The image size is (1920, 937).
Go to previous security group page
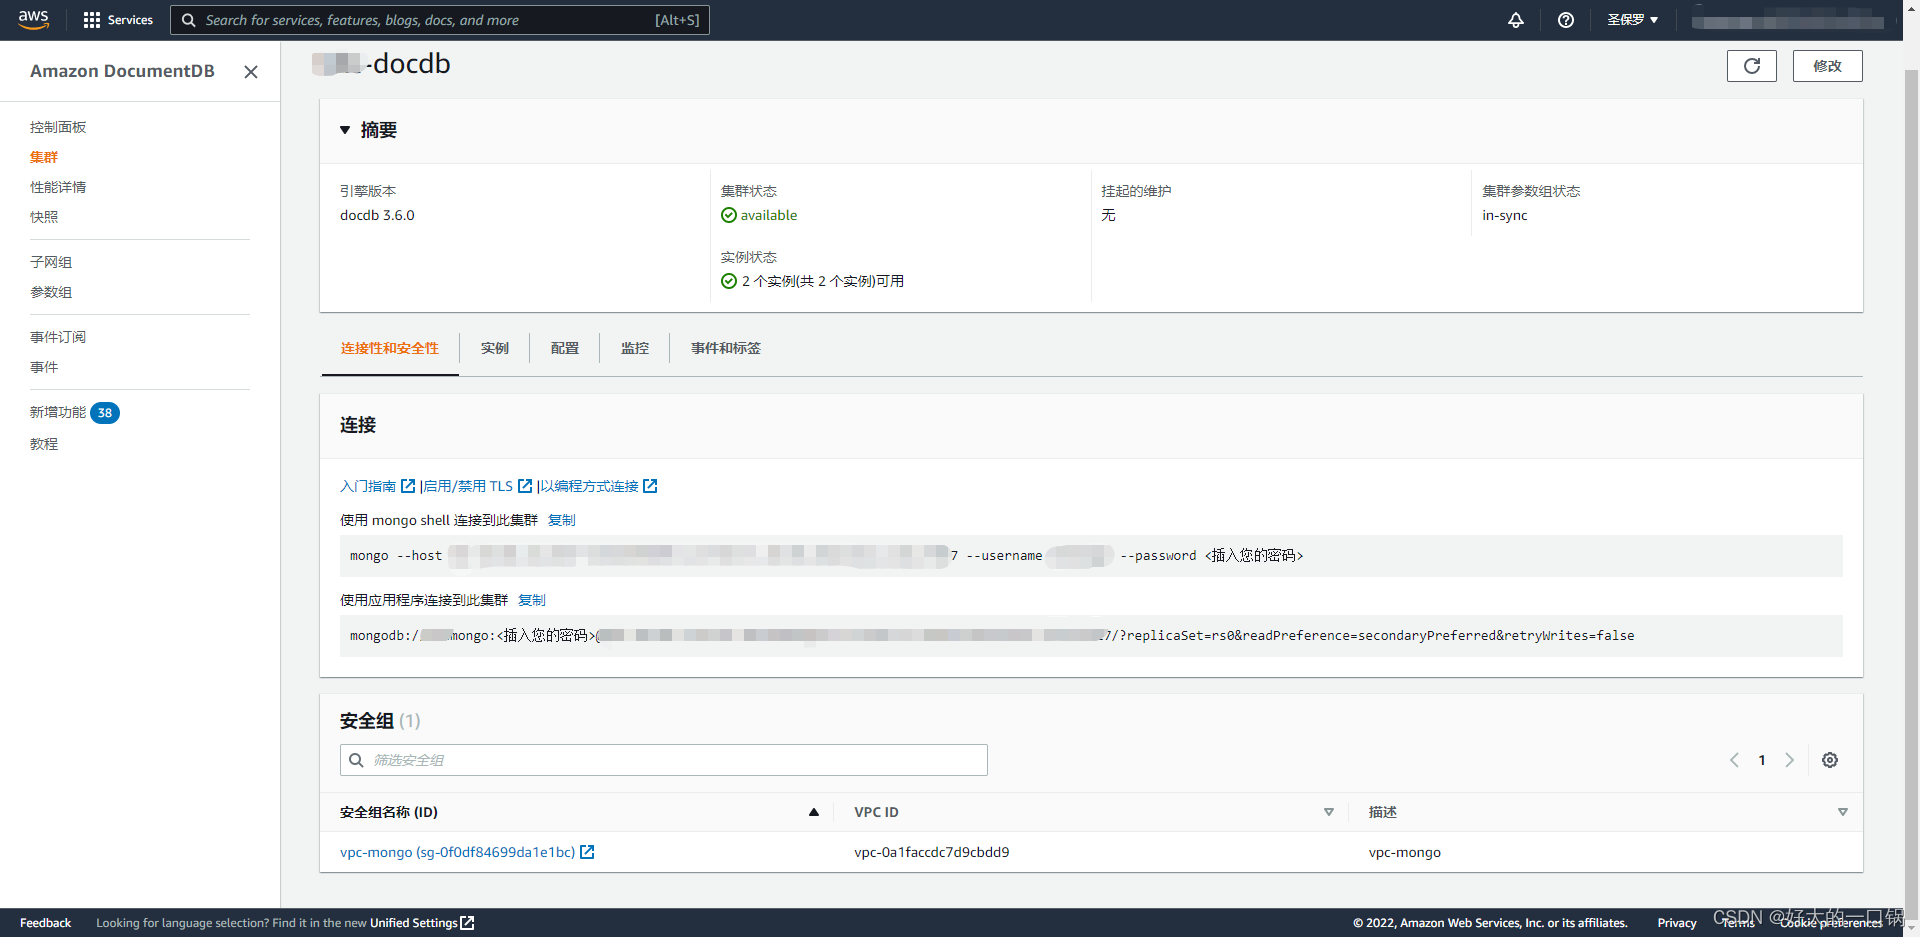pyautogui.click(x=1734, y=760)
